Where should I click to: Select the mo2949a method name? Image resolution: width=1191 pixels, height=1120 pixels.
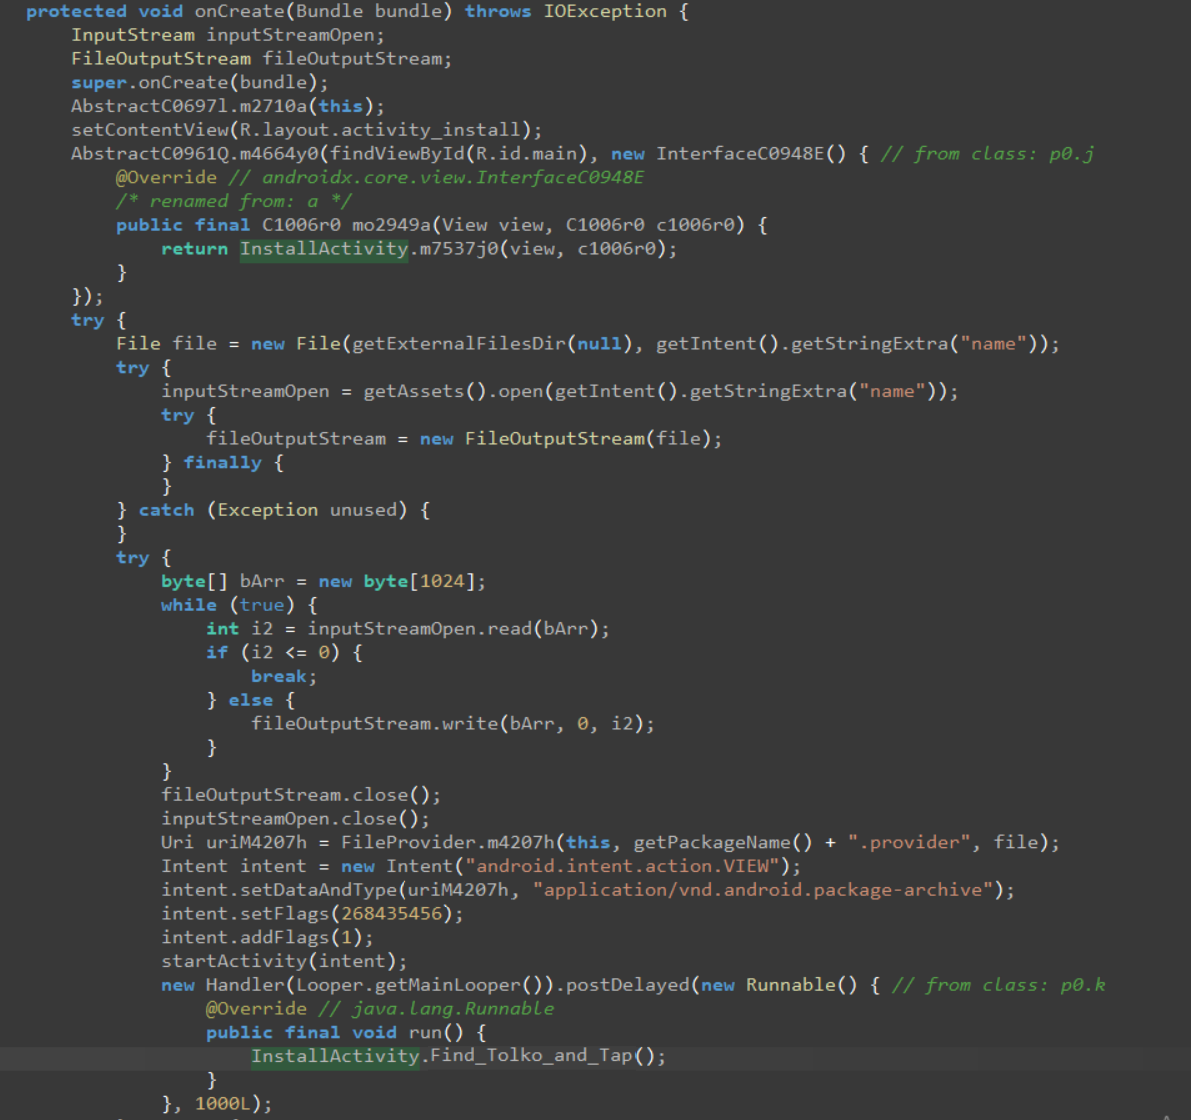pos(393,225)
